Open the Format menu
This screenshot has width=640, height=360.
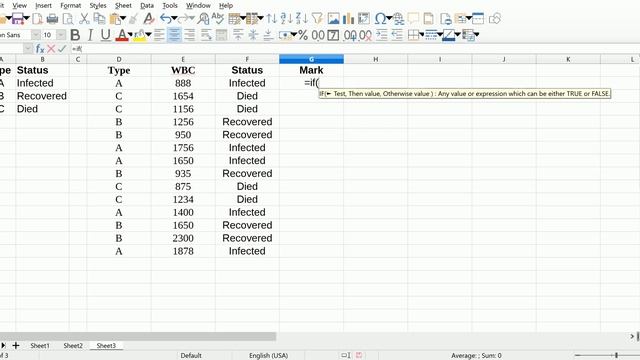coord(71,6)
